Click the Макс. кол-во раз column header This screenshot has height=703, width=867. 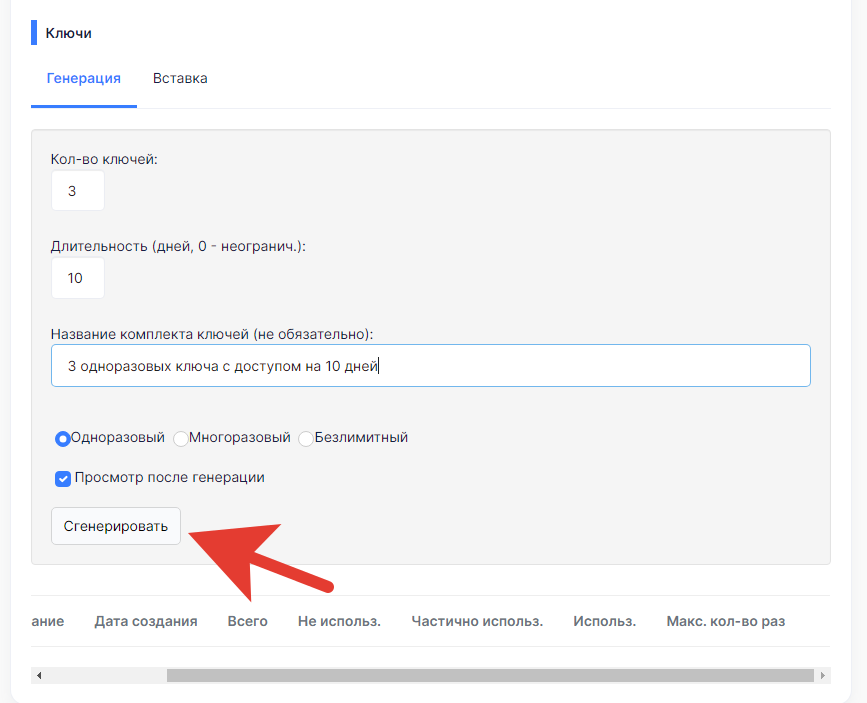pyautogui.click(x=726, y=621)
